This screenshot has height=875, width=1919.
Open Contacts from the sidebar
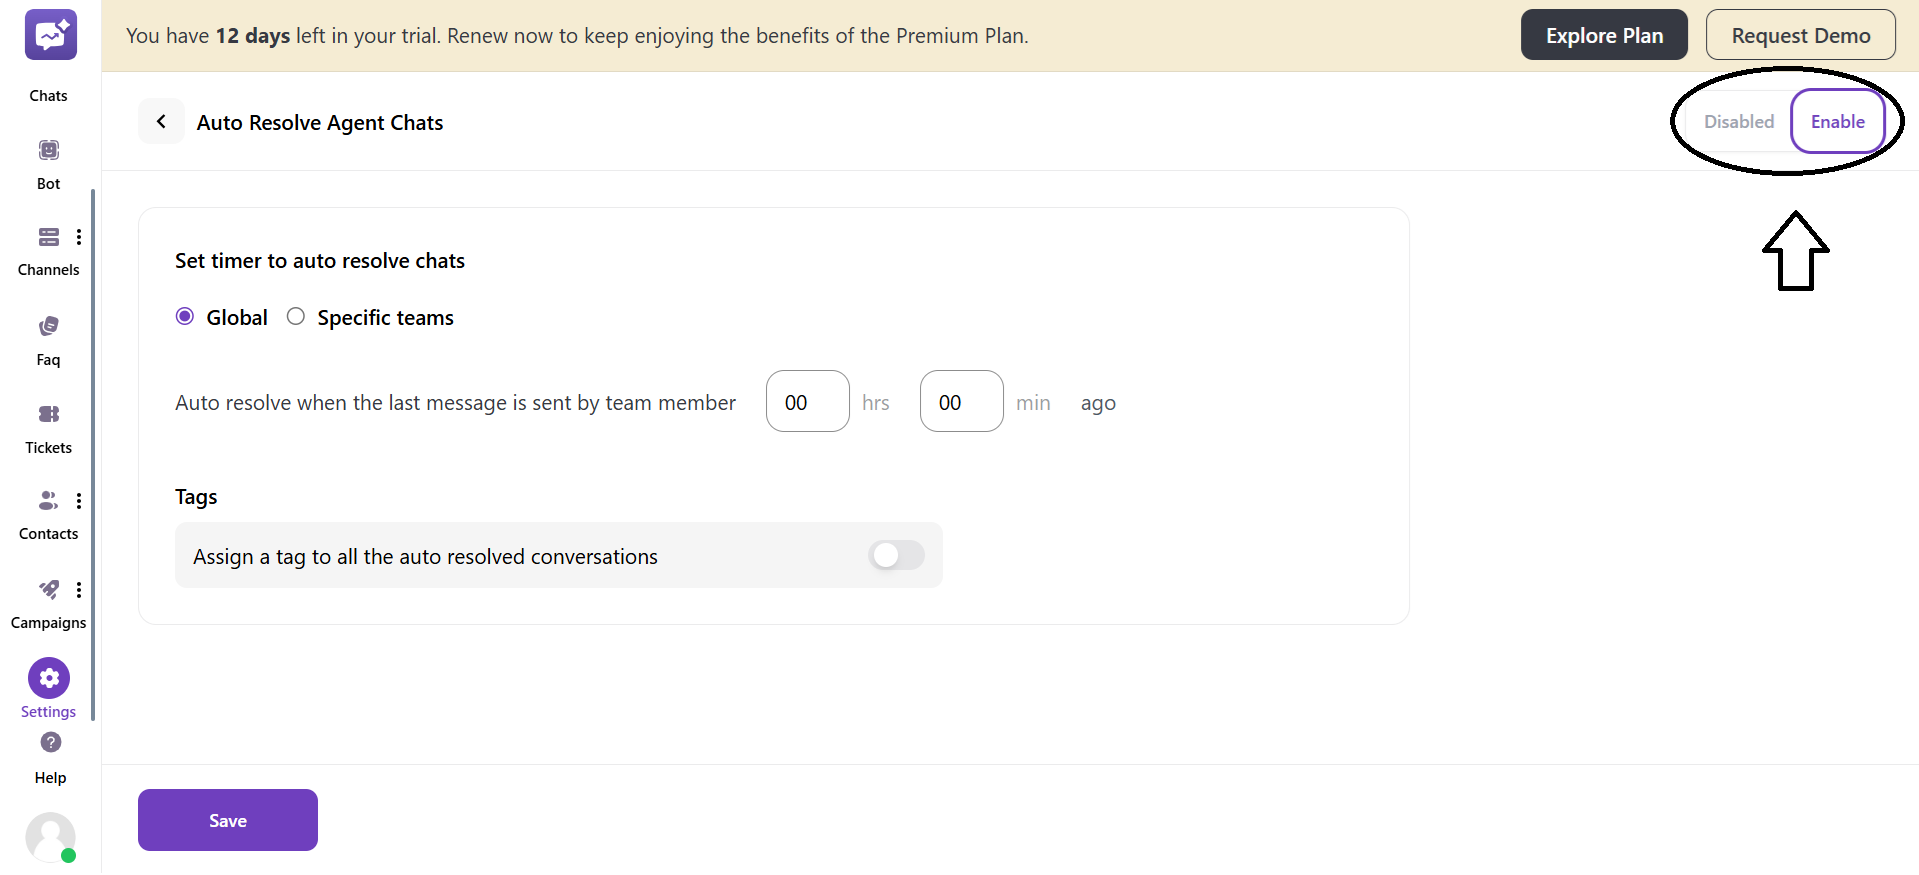(x=48, y=500)
